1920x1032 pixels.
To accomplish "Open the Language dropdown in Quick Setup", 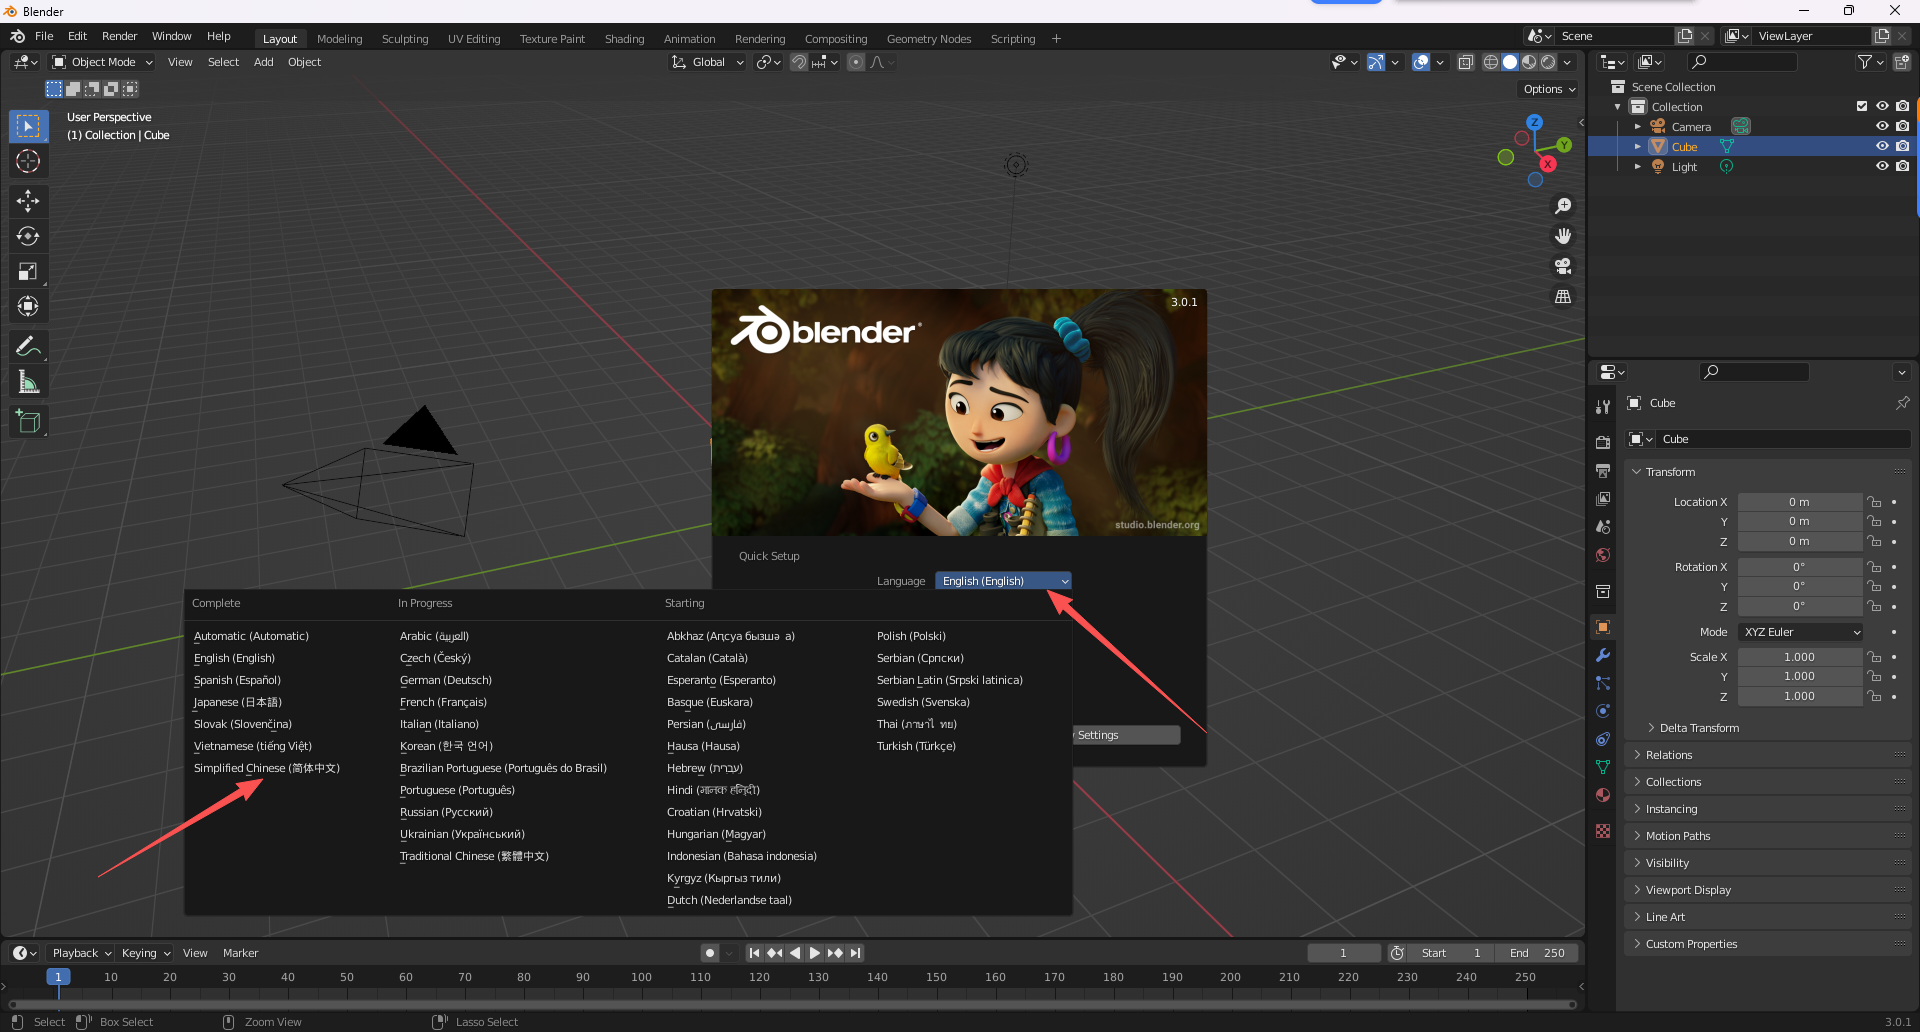I will (1003, 580).
